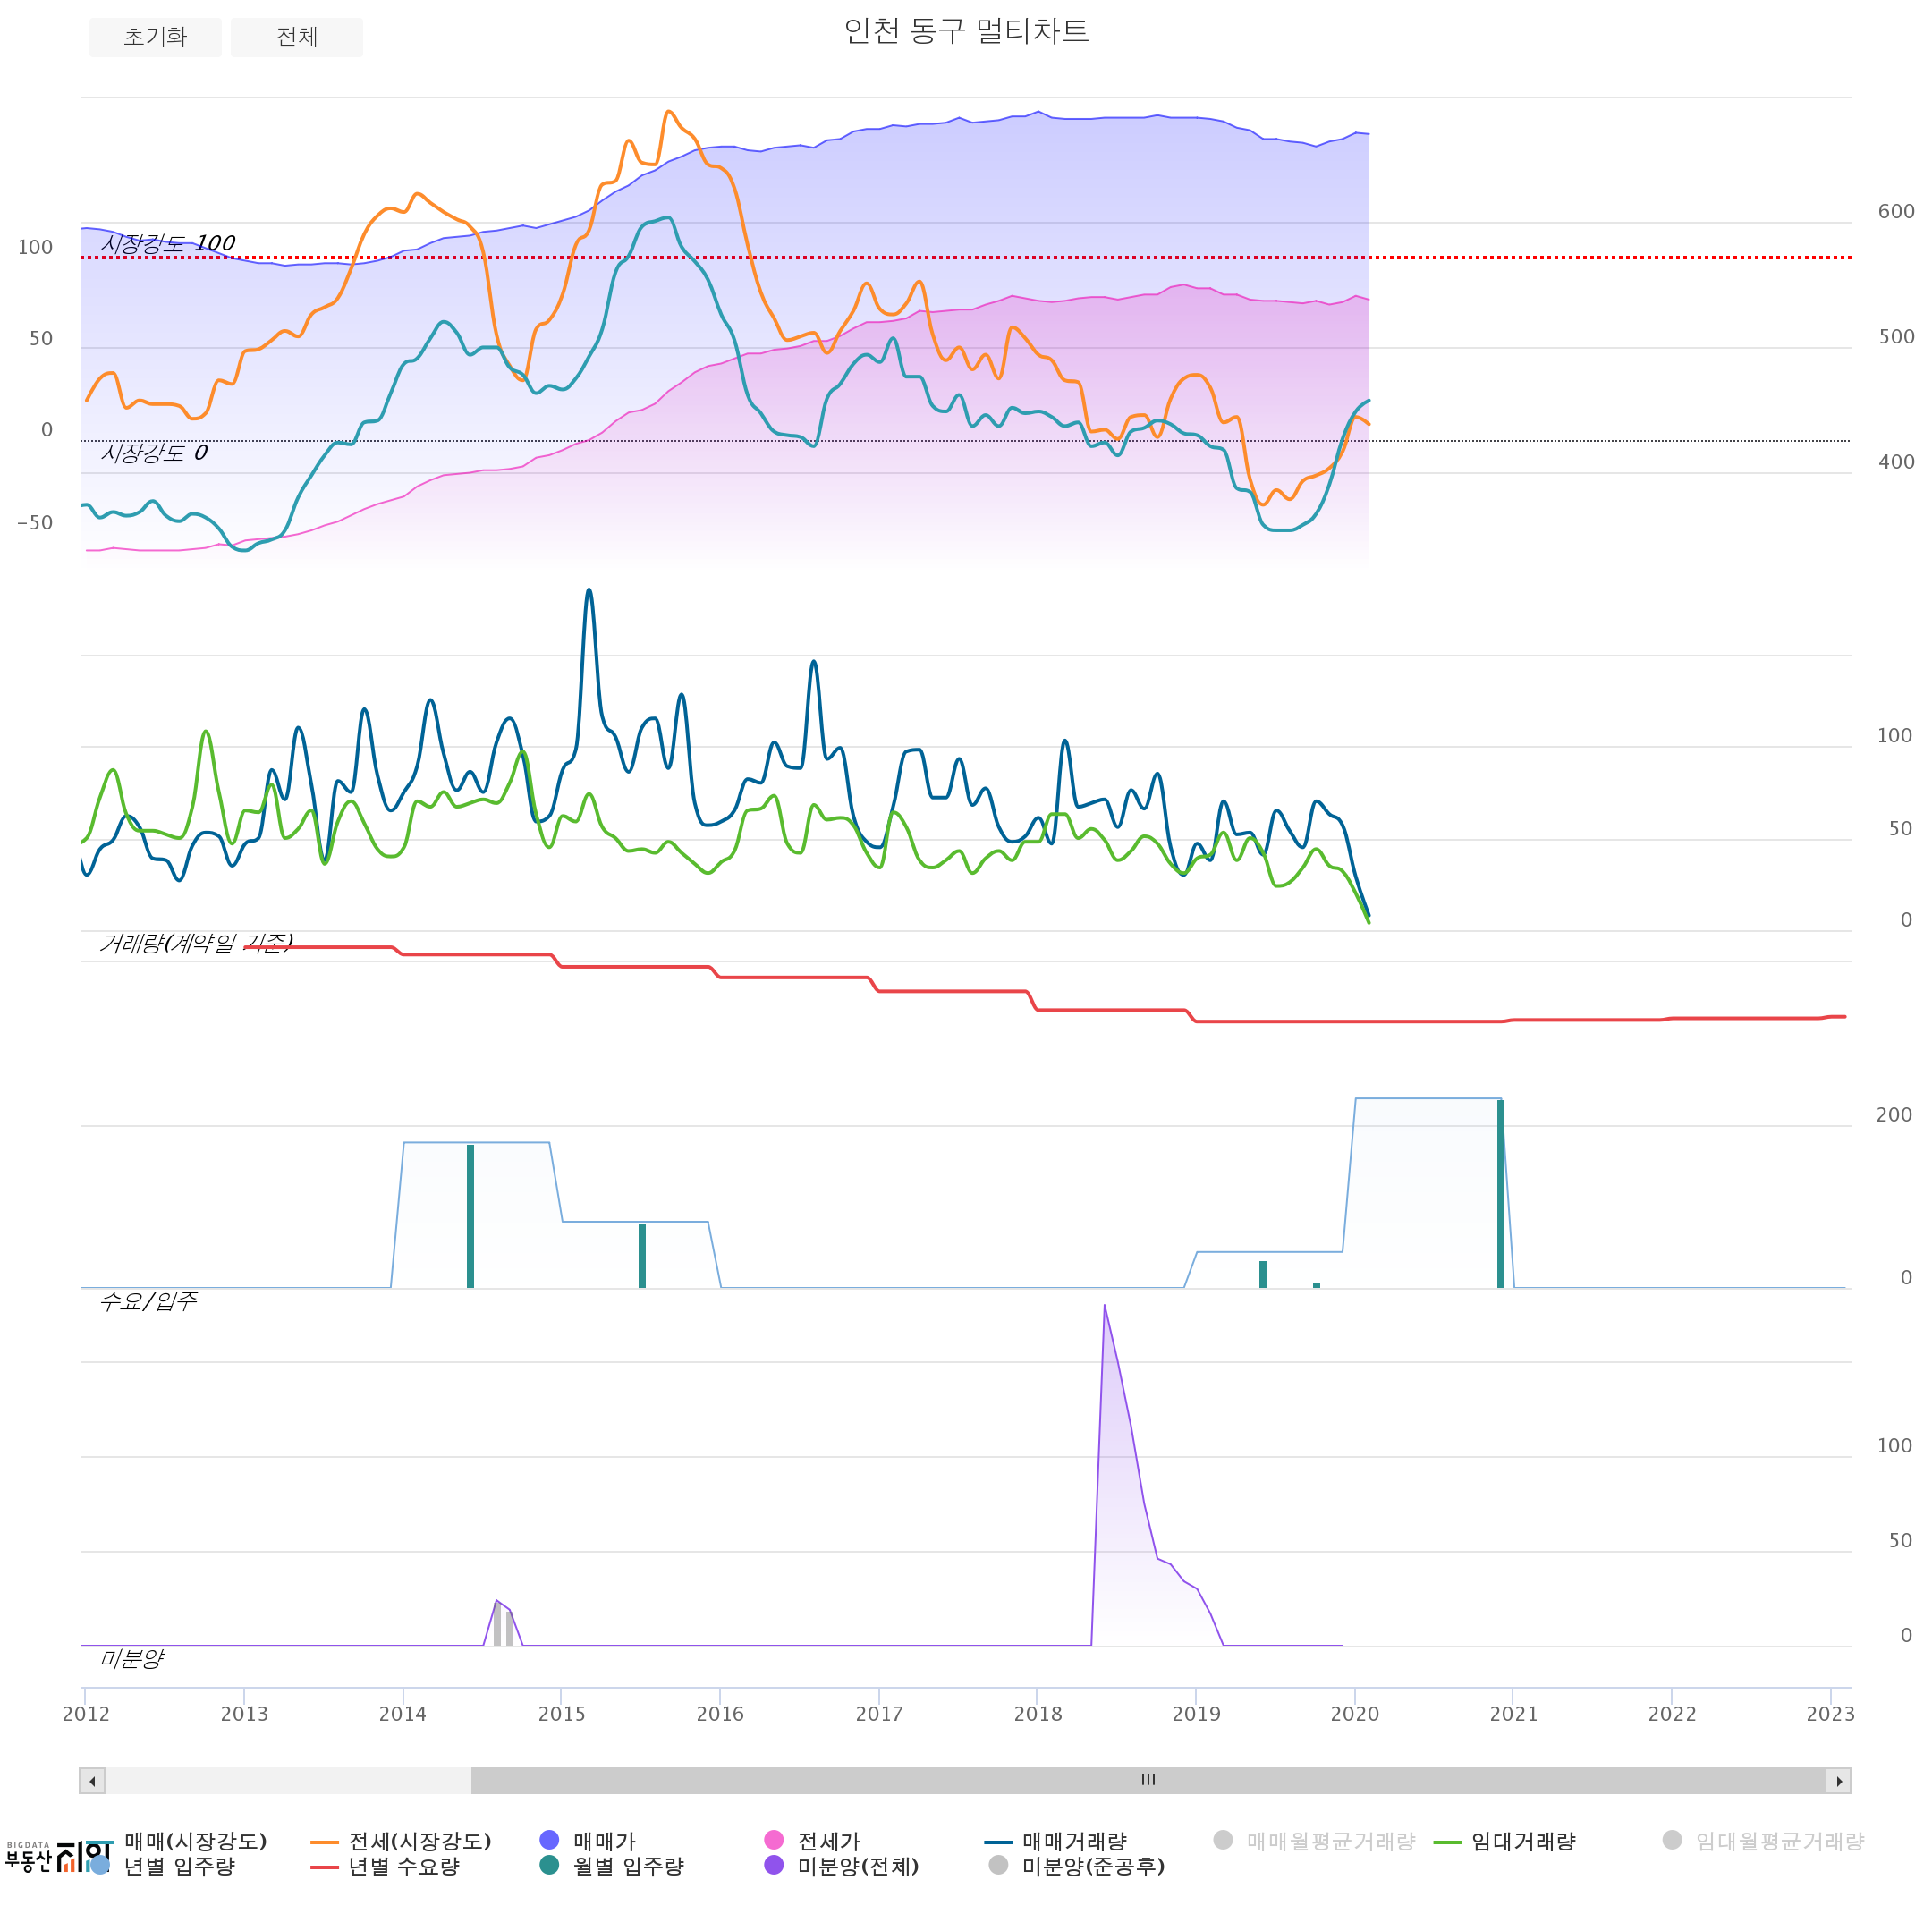Toggle 년별 수요량 legend series

point(385,1866)
